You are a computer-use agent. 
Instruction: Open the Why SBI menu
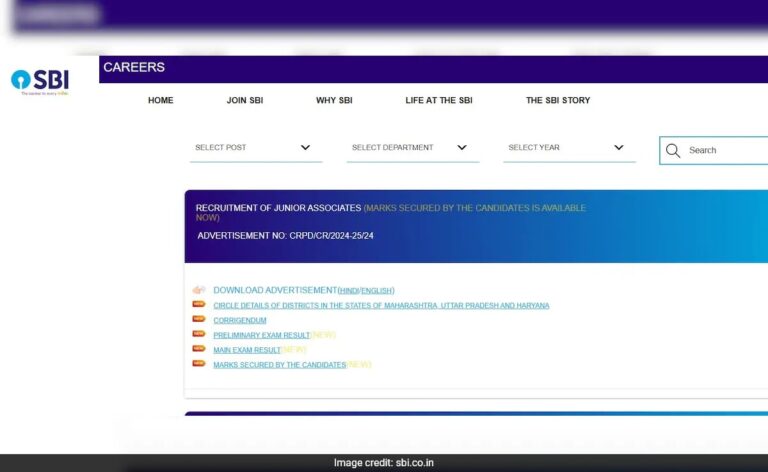coord(334,100)
